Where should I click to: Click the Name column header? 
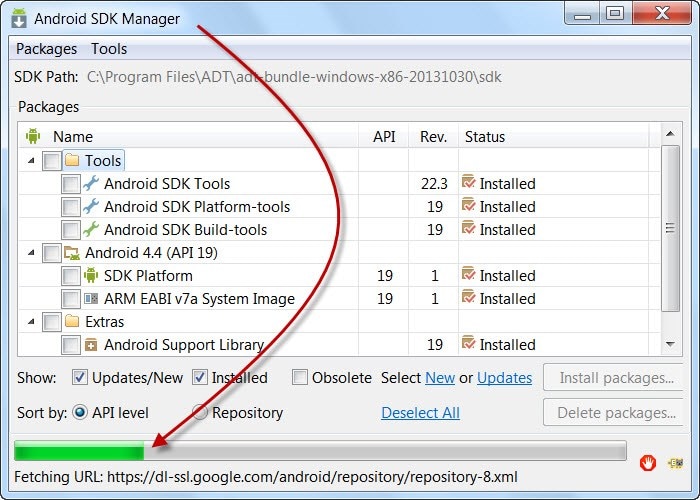tap(188, 136)
